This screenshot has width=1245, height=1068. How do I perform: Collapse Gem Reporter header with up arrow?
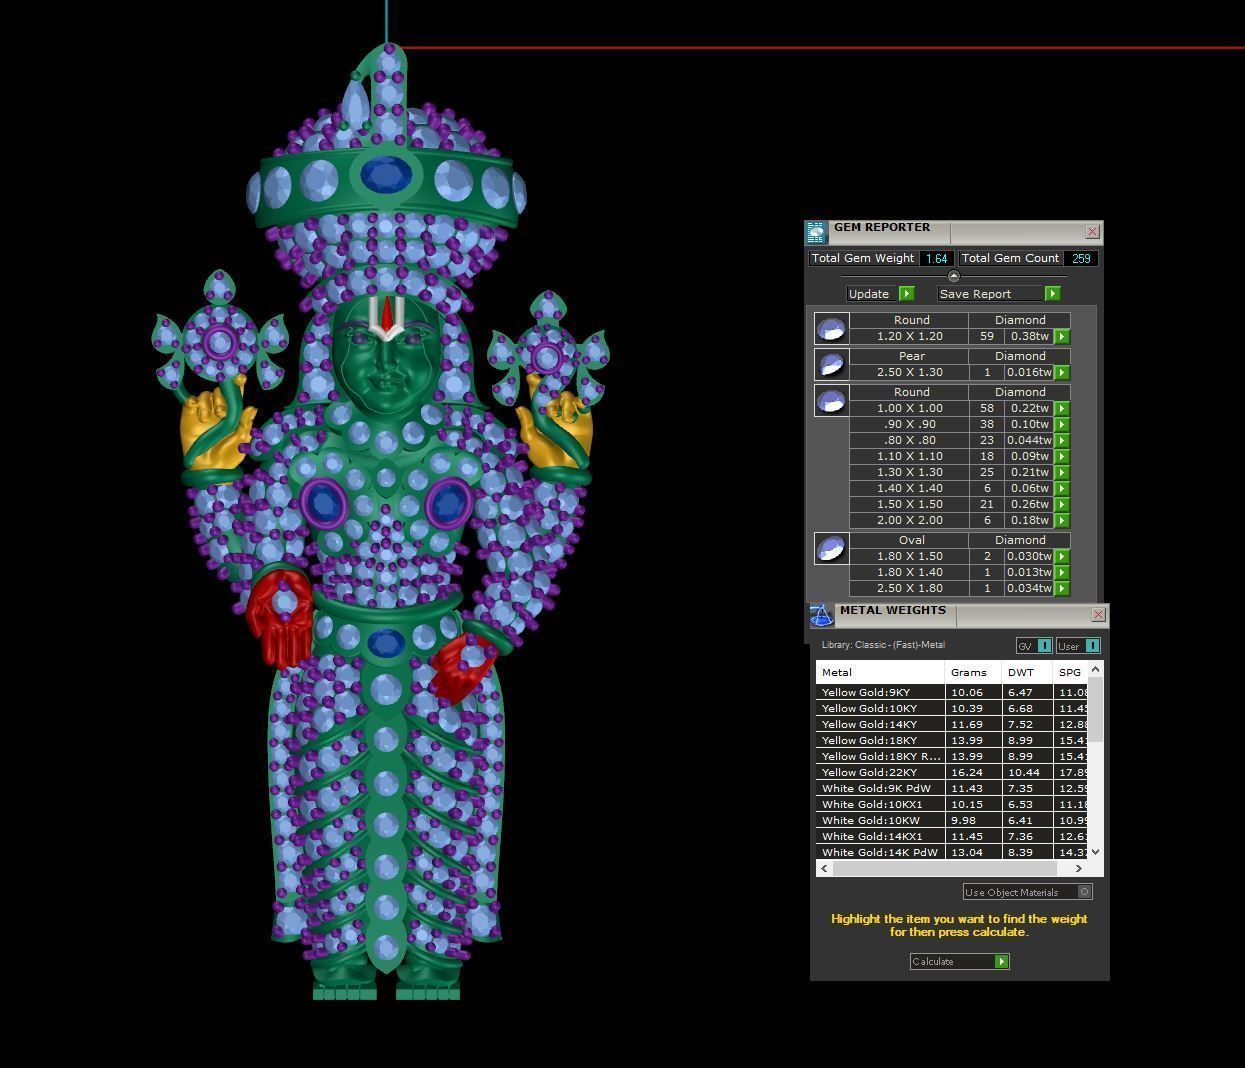point(953,276)
